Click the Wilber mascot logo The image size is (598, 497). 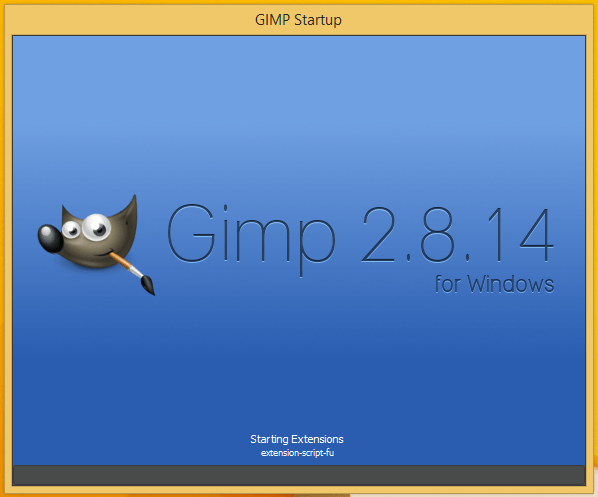[x=96, y=245]
